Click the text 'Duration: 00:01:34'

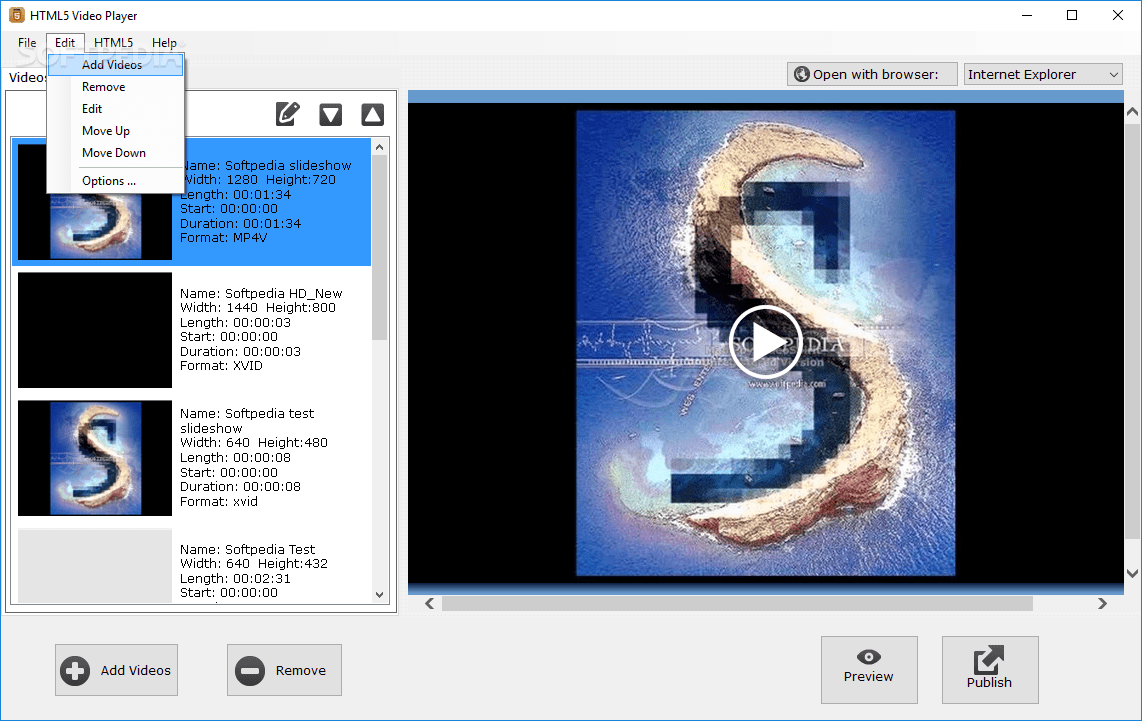coord(240,224)
